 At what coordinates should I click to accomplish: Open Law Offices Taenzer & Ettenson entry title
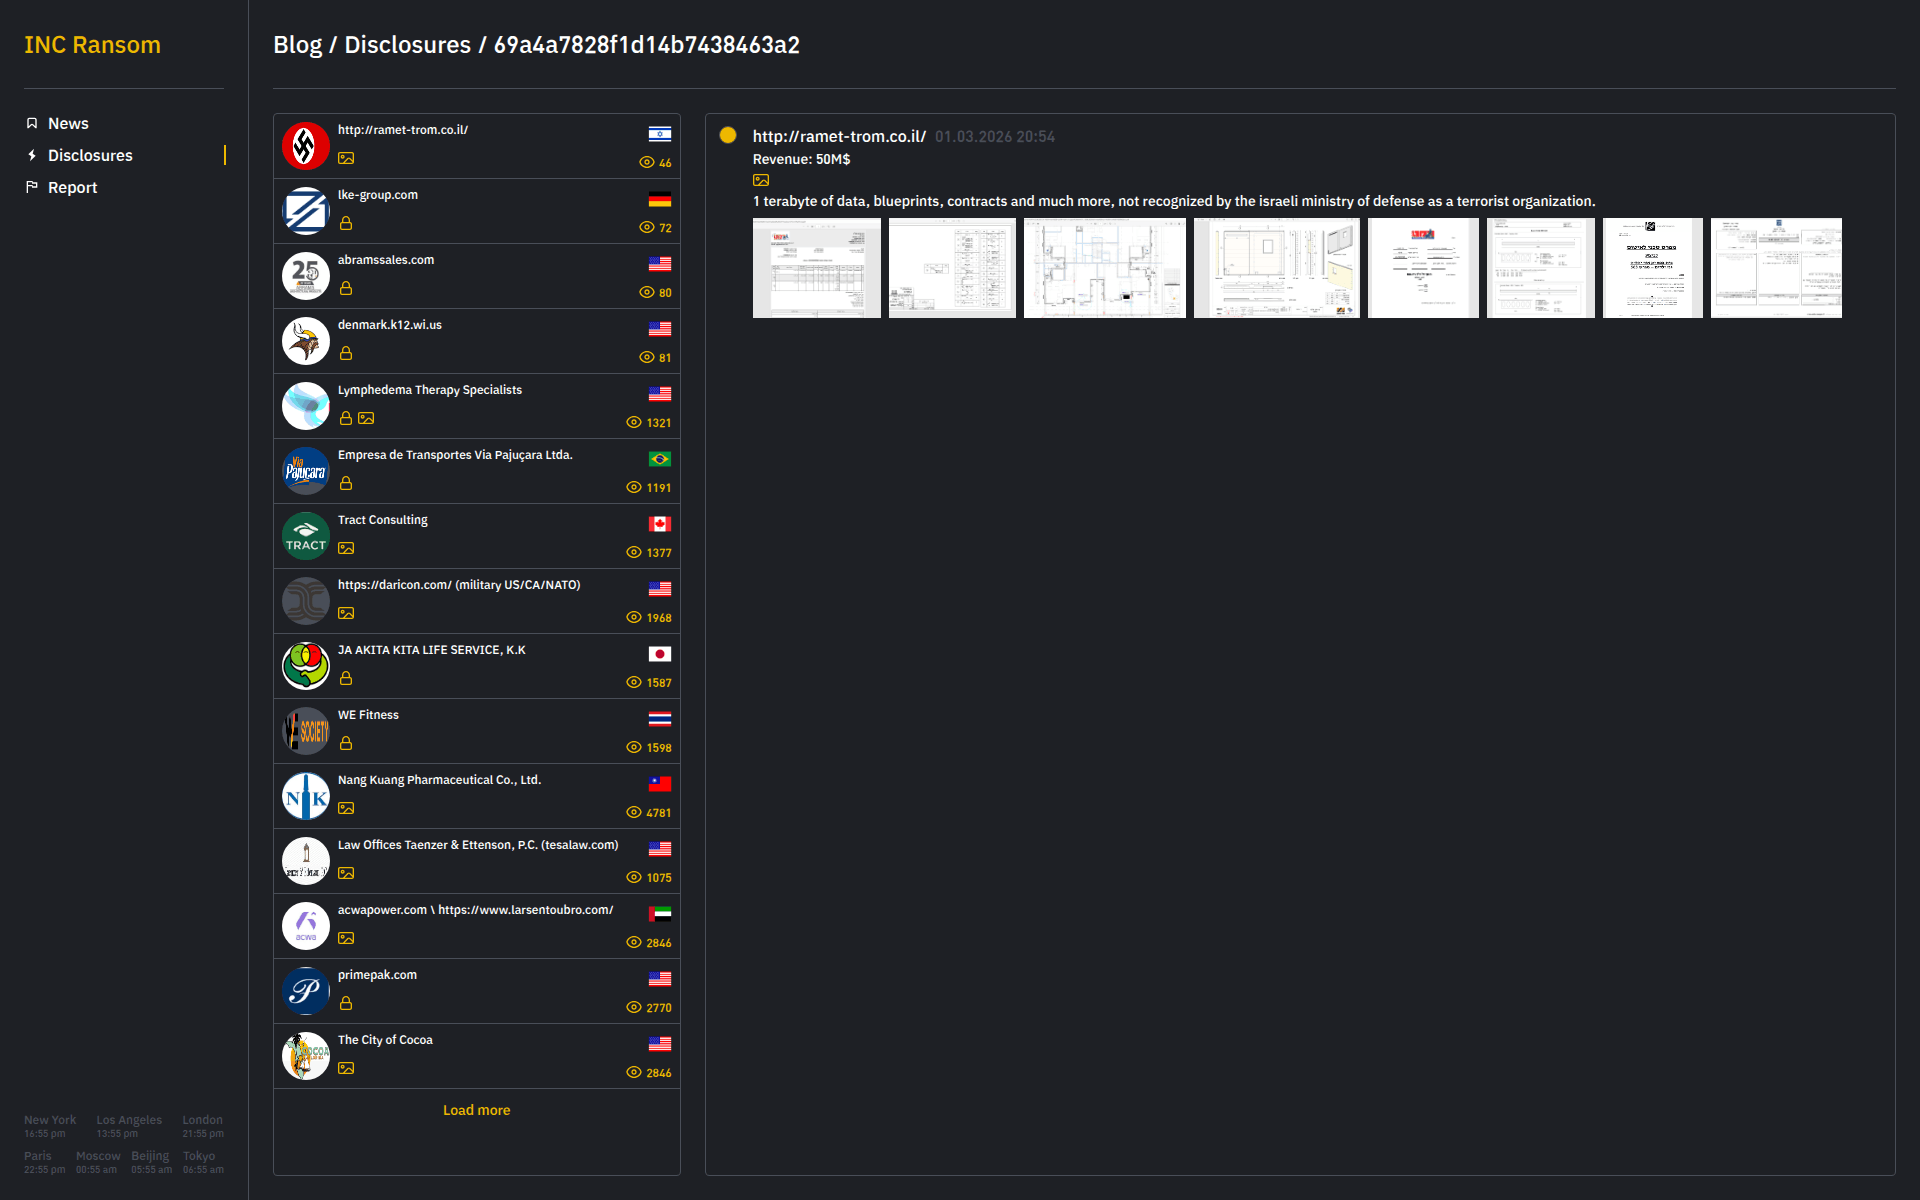pos(478,845)
